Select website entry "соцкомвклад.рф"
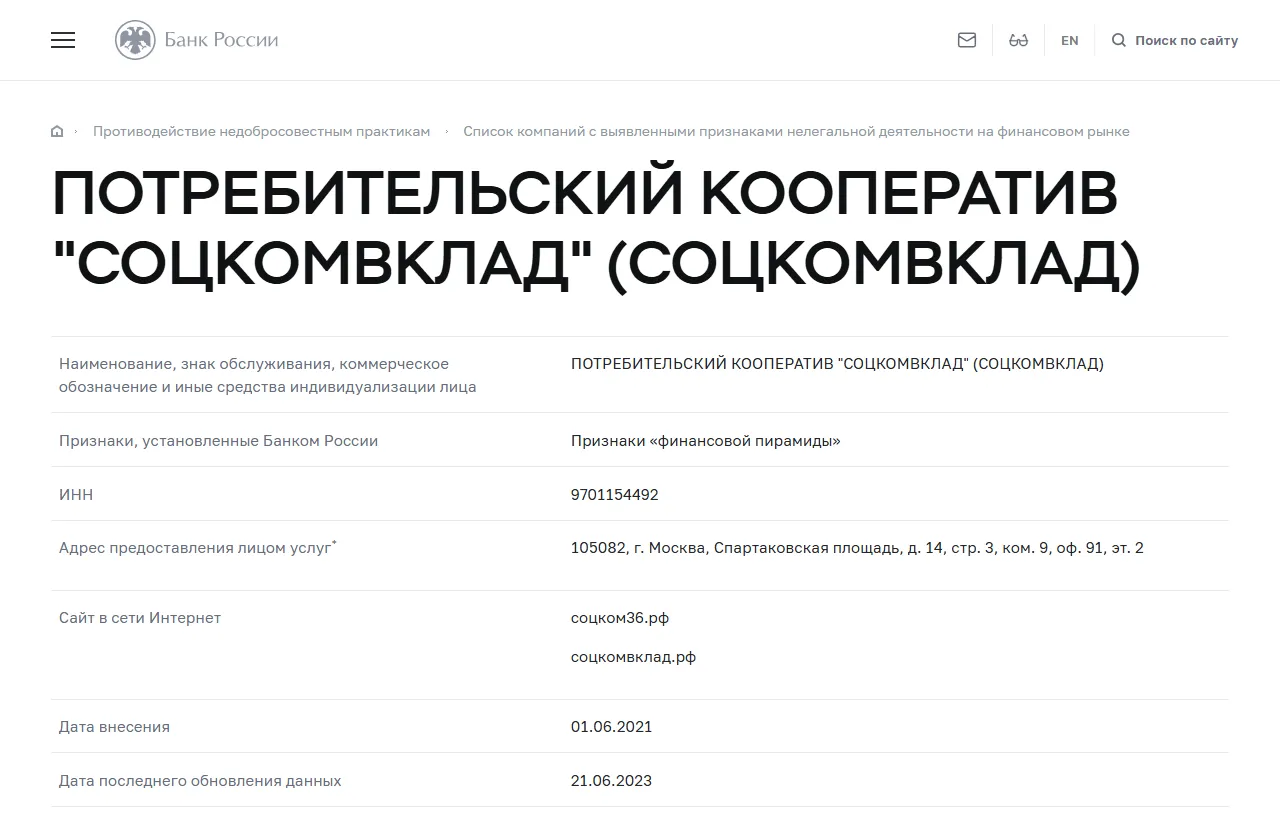 click(x=633, y=657)
